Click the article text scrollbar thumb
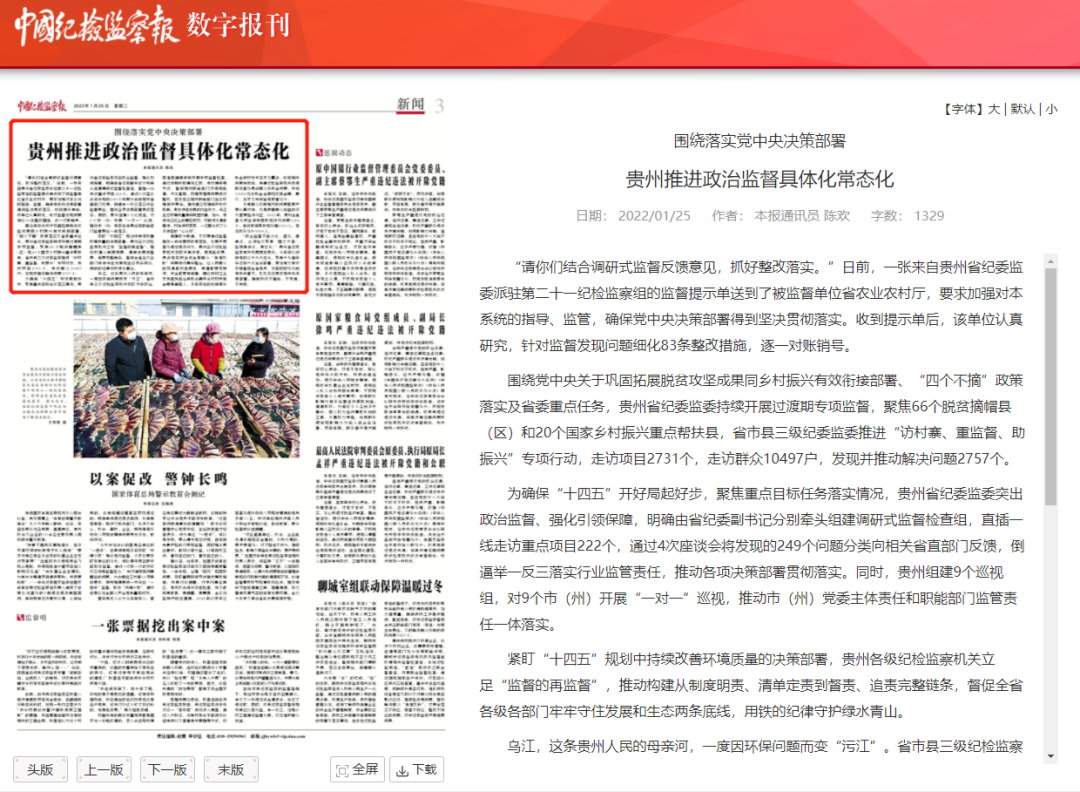The width and height of the screenshot is (1080, 792). click(1050, 386)
